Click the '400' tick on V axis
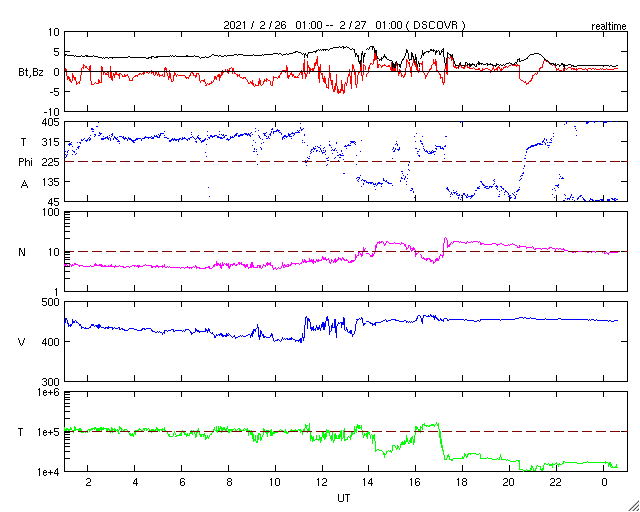The height and width of the screenshot is (512, 640). [51, 342]
